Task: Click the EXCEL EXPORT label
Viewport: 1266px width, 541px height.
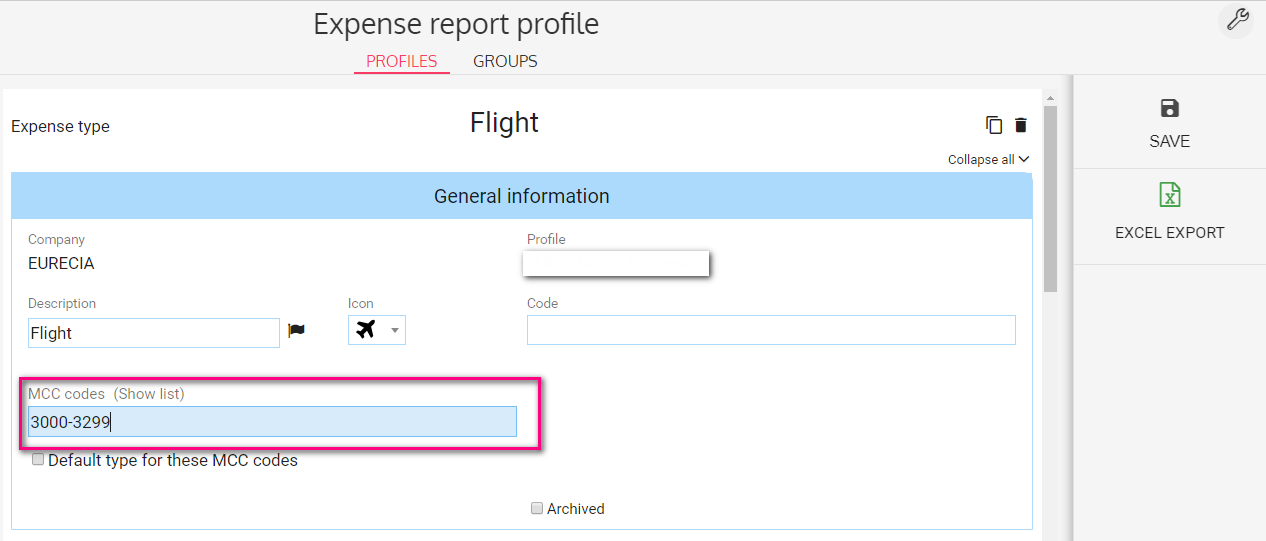Action: click(x=1169, y=233)
